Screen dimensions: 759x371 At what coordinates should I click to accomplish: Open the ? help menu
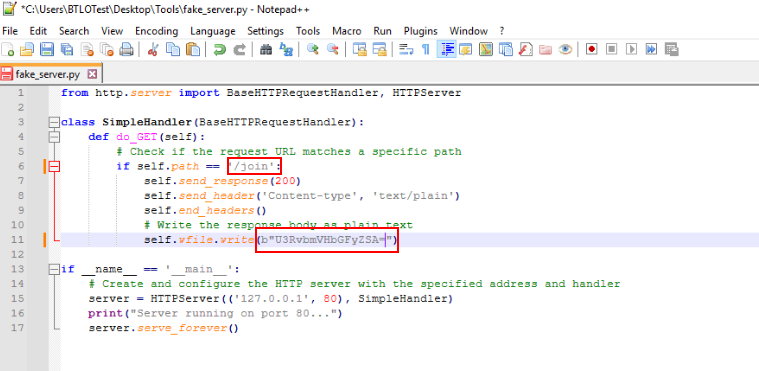tap(502, 31)
